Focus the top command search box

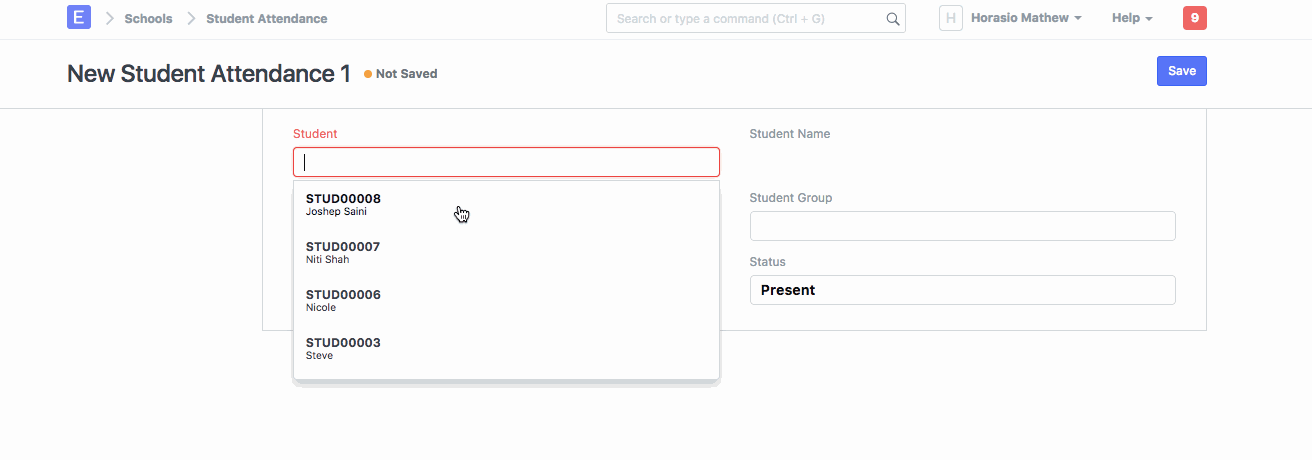point(745,19)
